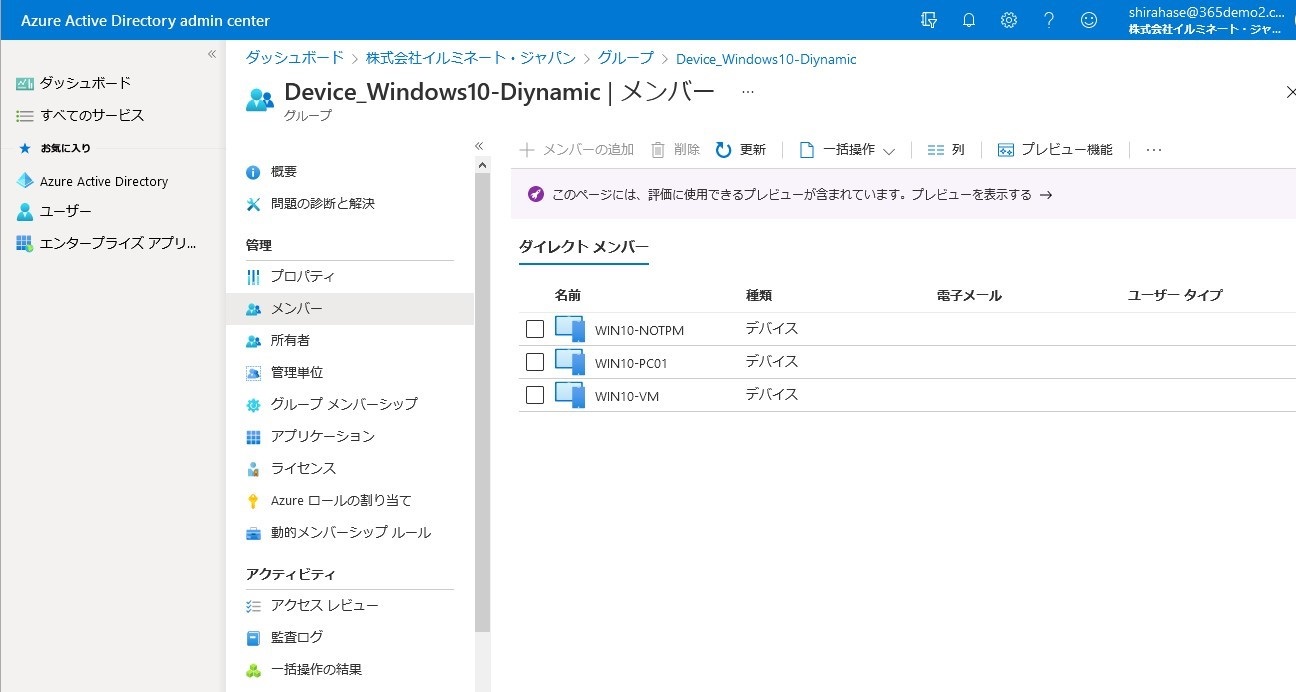1296x692 pixels.
Task: Open the Device_Windows10-Diynamic breadcrumb
Action: pos(766,59)
